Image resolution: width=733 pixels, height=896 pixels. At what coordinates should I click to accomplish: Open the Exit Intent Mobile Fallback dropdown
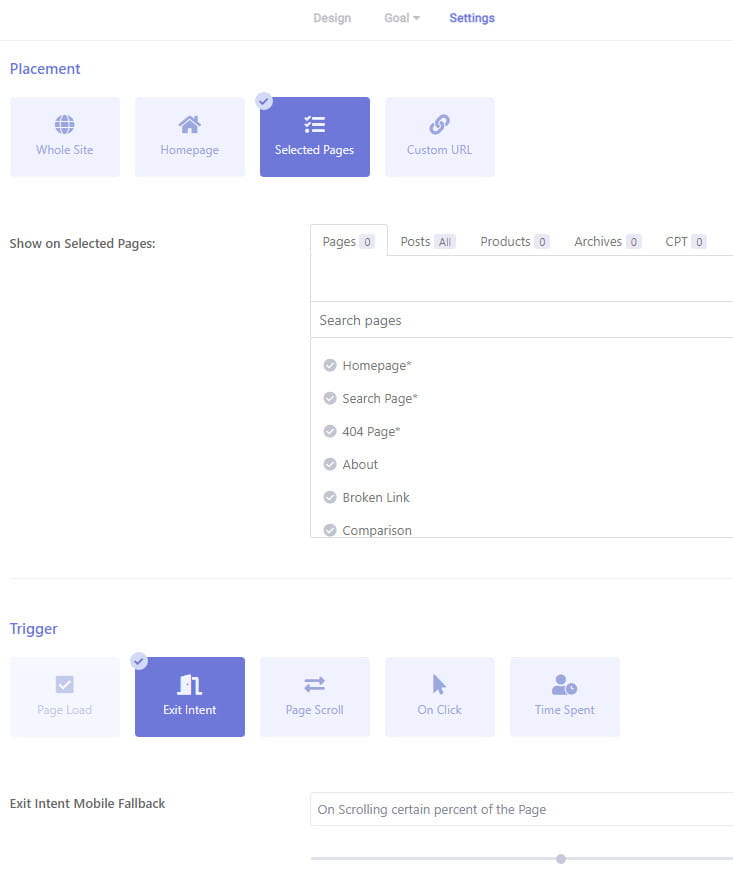[522, 809]
